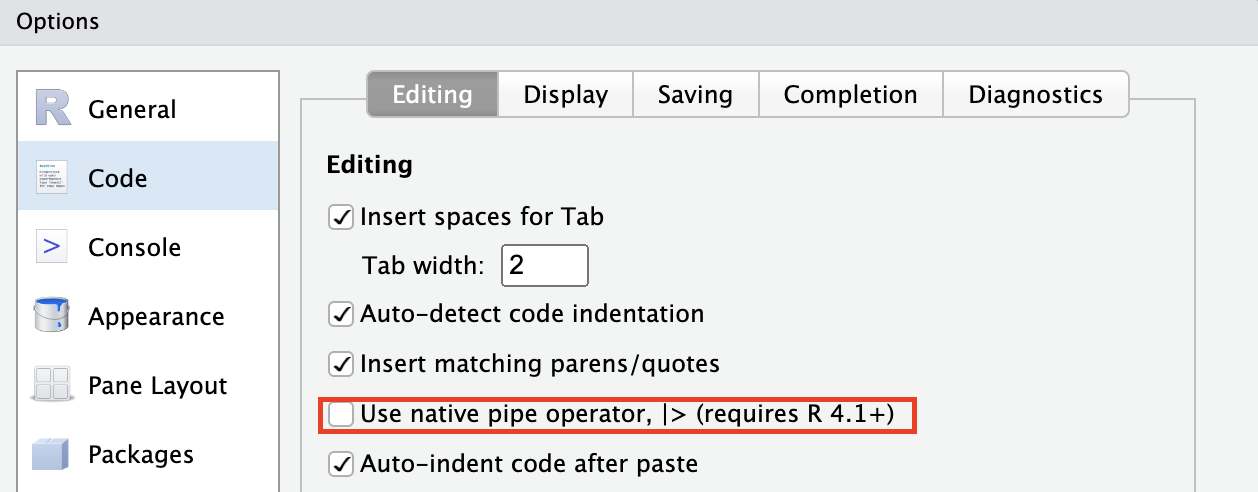Click the Packages box icon
Image resolution: width=1258 pixels, height=492 pixels.
[51, 453]
